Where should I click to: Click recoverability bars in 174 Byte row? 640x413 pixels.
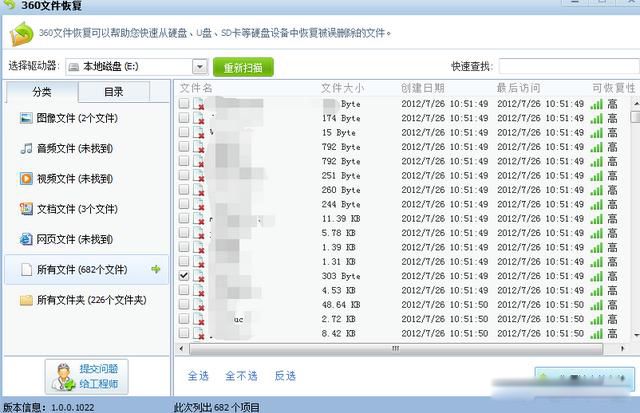point(596,118)
